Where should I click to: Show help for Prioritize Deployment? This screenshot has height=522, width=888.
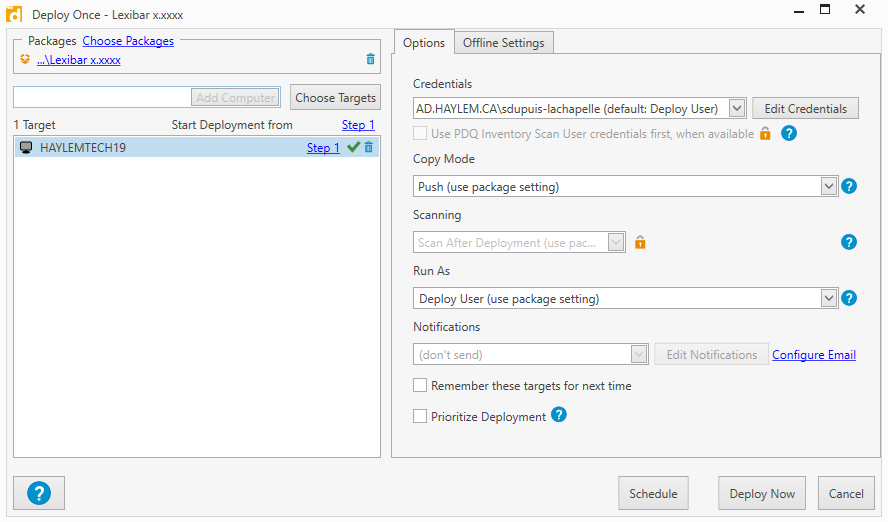point(559,415)
